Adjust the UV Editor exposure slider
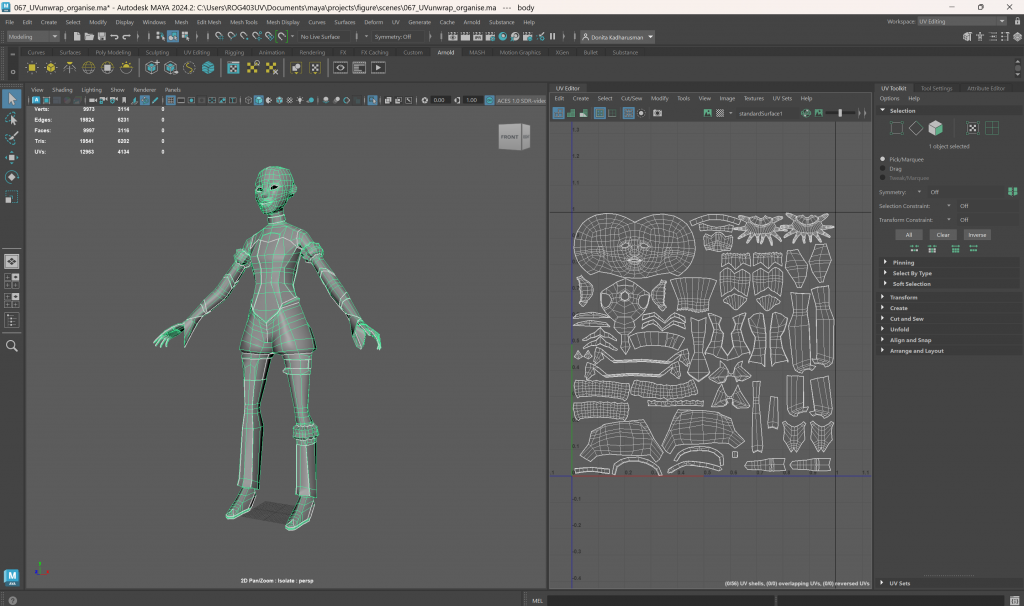 [x=840, y=113]
